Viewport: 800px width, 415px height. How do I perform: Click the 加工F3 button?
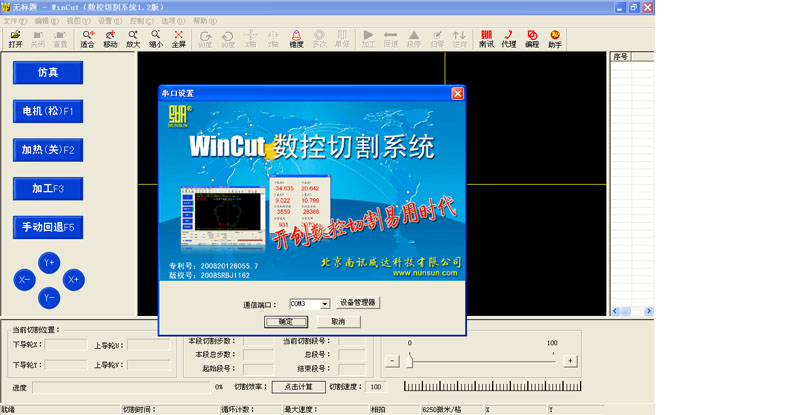point(48,188)
